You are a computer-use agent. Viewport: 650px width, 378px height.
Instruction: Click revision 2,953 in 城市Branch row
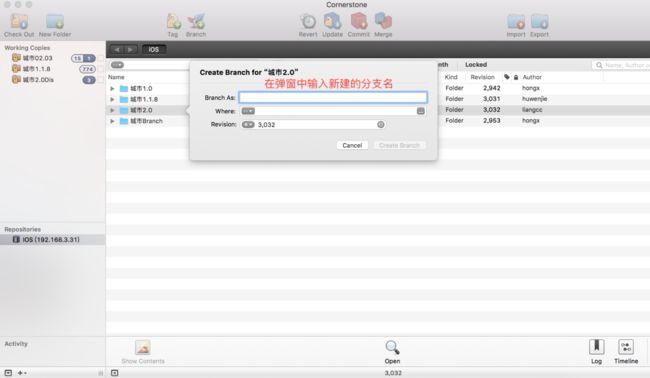coord(492,120)
